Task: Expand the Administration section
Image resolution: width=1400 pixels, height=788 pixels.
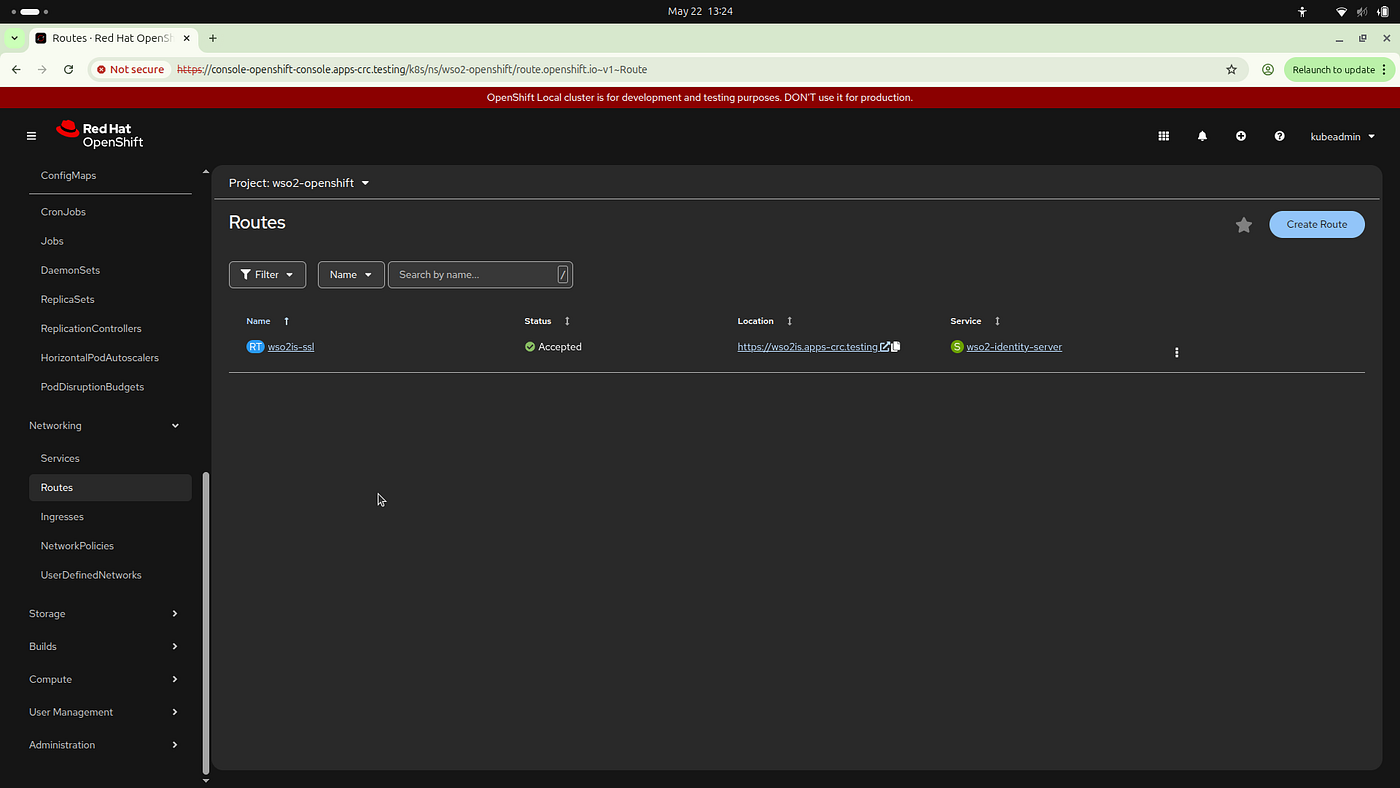Action: click(x=104, y=745)
